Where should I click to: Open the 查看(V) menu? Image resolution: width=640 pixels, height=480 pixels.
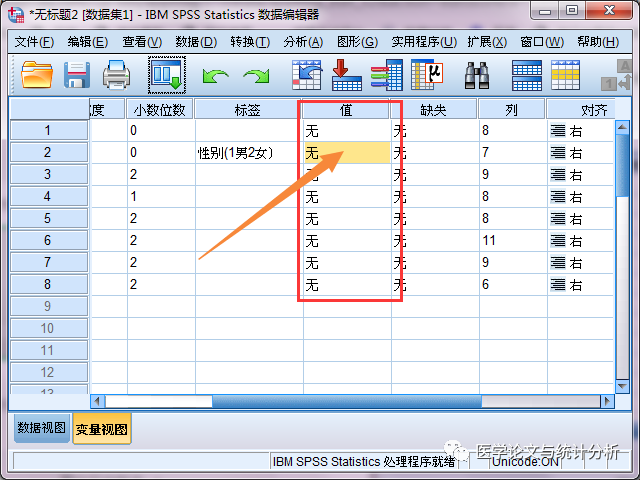(x=142, y=42)
